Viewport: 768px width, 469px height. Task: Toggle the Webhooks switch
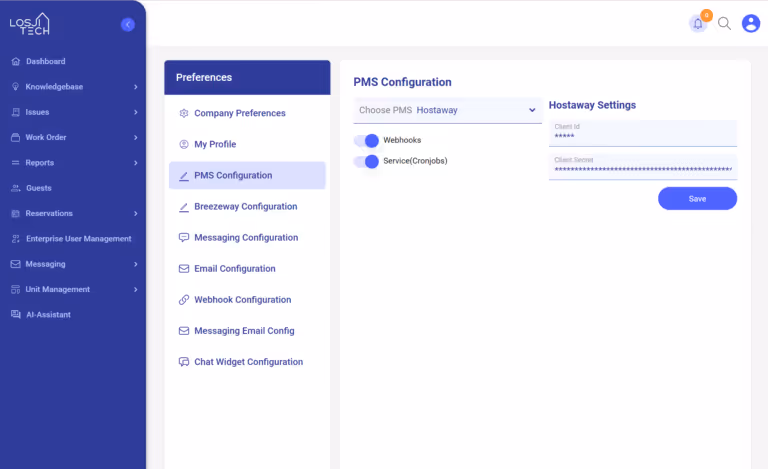pyautogui.click(x=366, y=141)
